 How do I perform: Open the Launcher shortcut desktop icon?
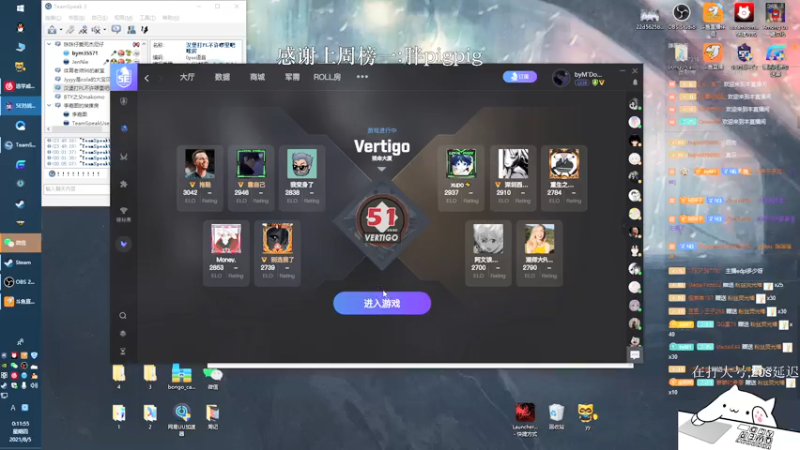pyautogui.click(x=525, y=419)
